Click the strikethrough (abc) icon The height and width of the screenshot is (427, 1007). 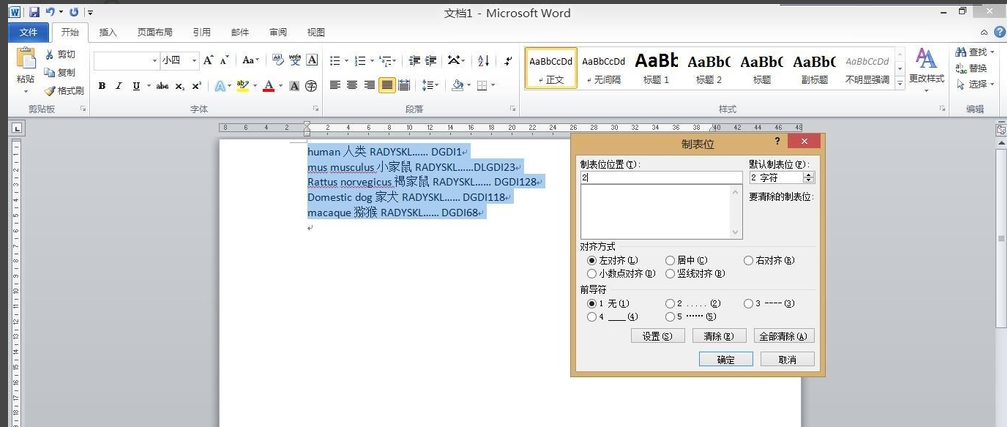pyautogui.click(x=162, y=86)
